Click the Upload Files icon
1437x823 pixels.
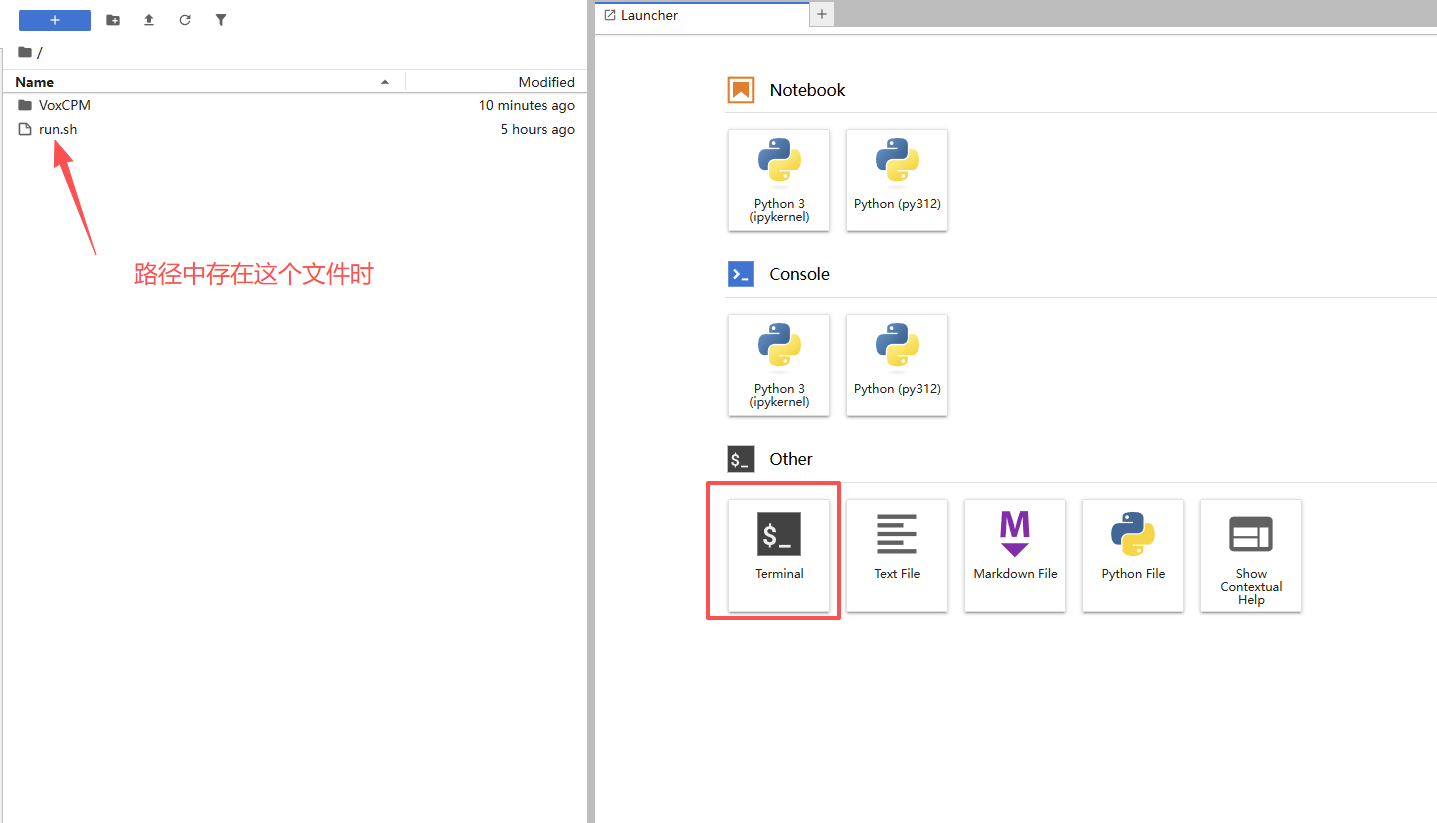click(x=149, y=20)
